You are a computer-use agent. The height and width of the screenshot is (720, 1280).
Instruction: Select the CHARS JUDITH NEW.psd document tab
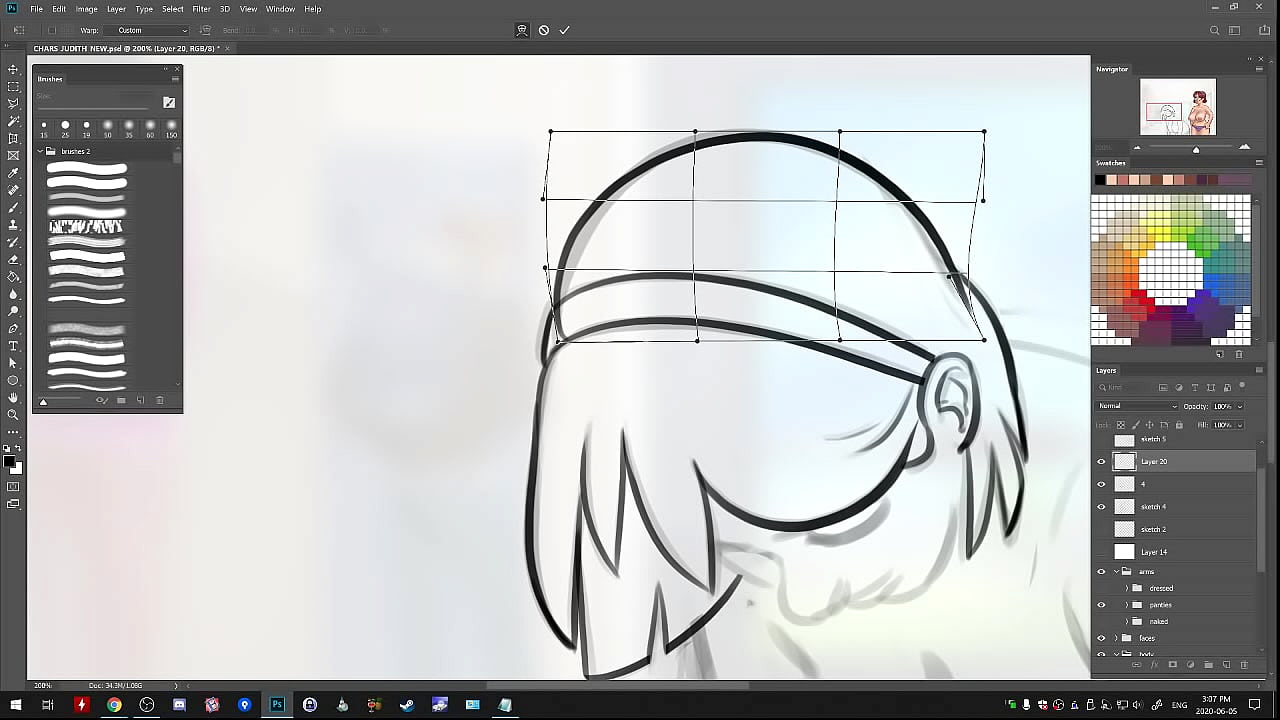pos(125,48)
